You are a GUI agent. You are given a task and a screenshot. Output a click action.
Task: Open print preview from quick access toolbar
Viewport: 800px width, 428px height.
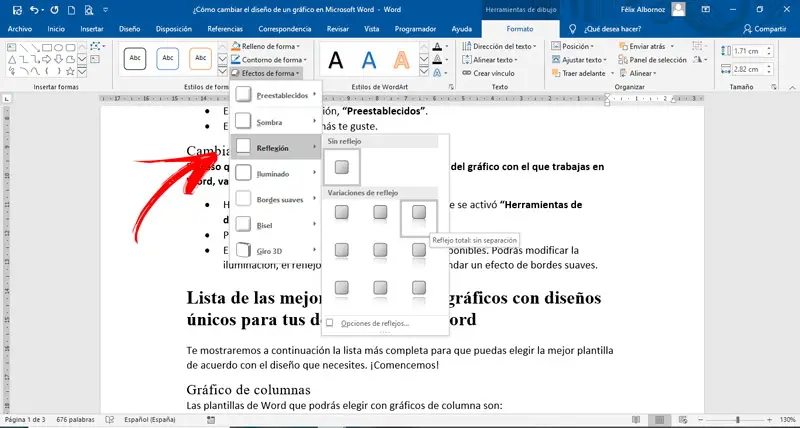click(89, 10)
